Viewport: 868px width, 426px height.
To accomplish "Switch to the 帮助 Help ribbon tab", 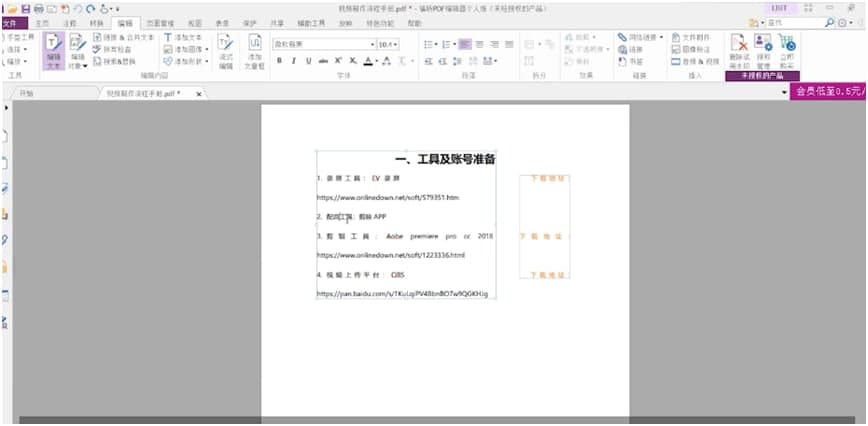I will (414, 24).
